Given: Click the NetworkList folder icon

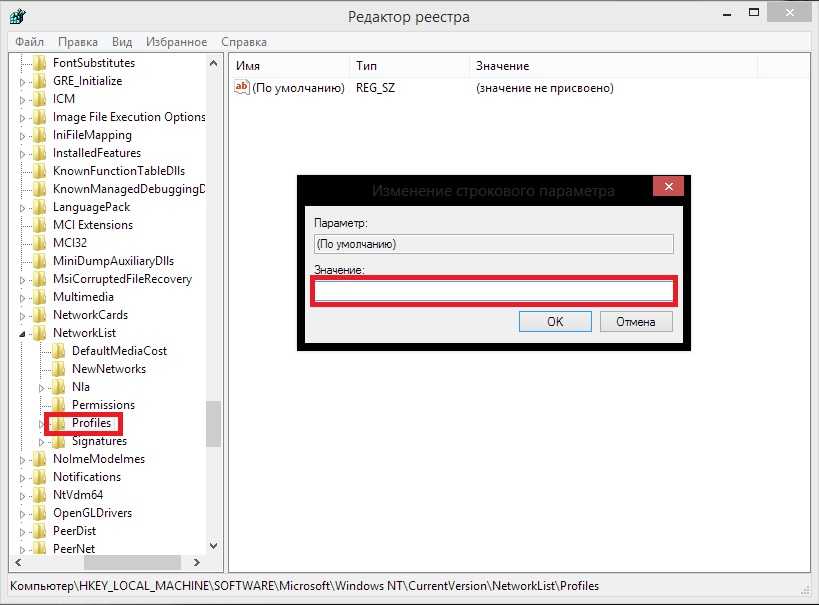Looking at the screenshot, I should (40, 333).
